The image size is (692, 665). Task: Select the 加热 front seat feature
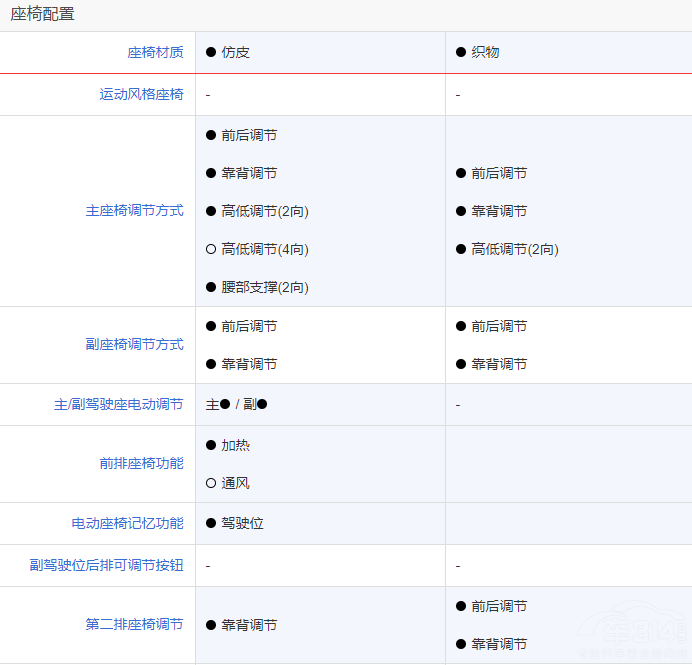pyautogui.click(x=236, y=445)
